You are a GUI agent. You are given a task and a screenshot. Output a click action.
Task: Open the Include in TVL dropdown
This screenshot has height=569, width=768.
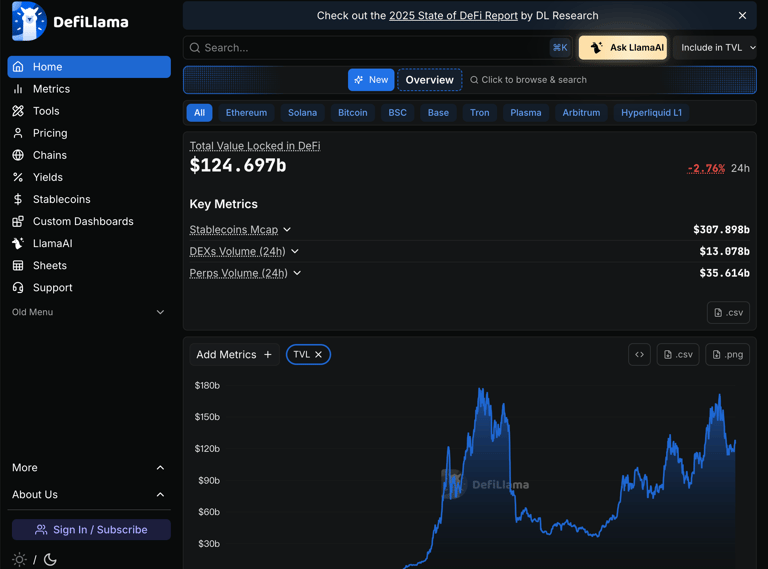715,47
